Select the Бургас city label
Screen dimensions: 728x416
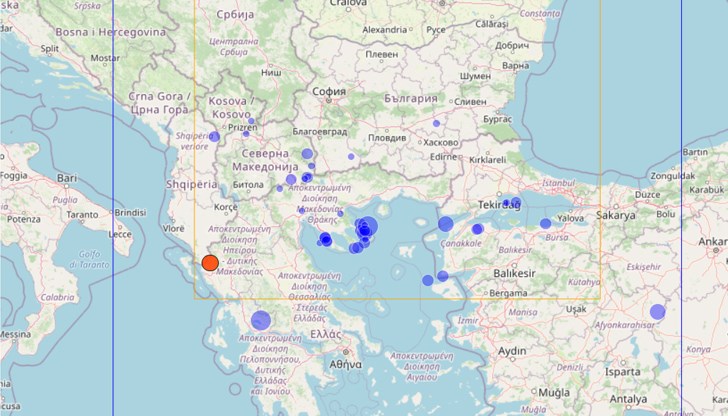(497, 117)
